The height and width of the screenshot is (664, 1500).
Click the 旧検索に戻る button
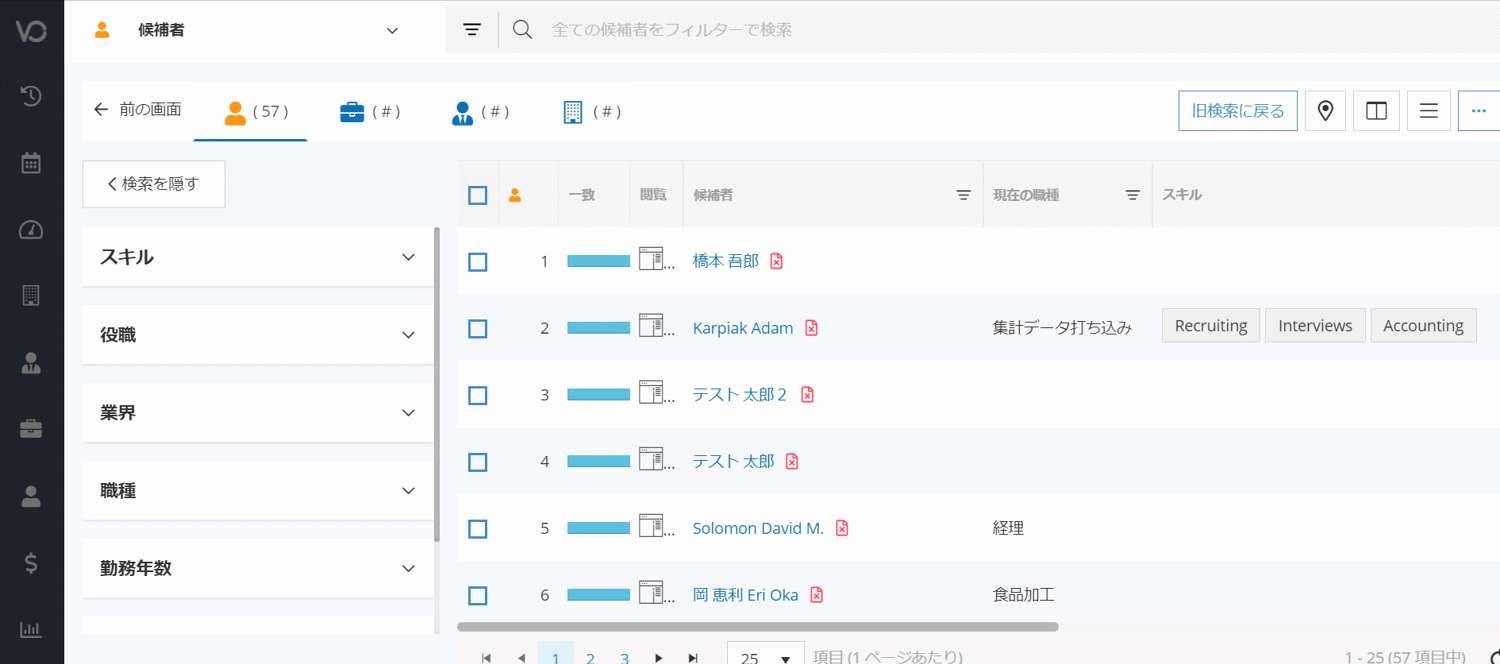click(x=1237, y=111)
